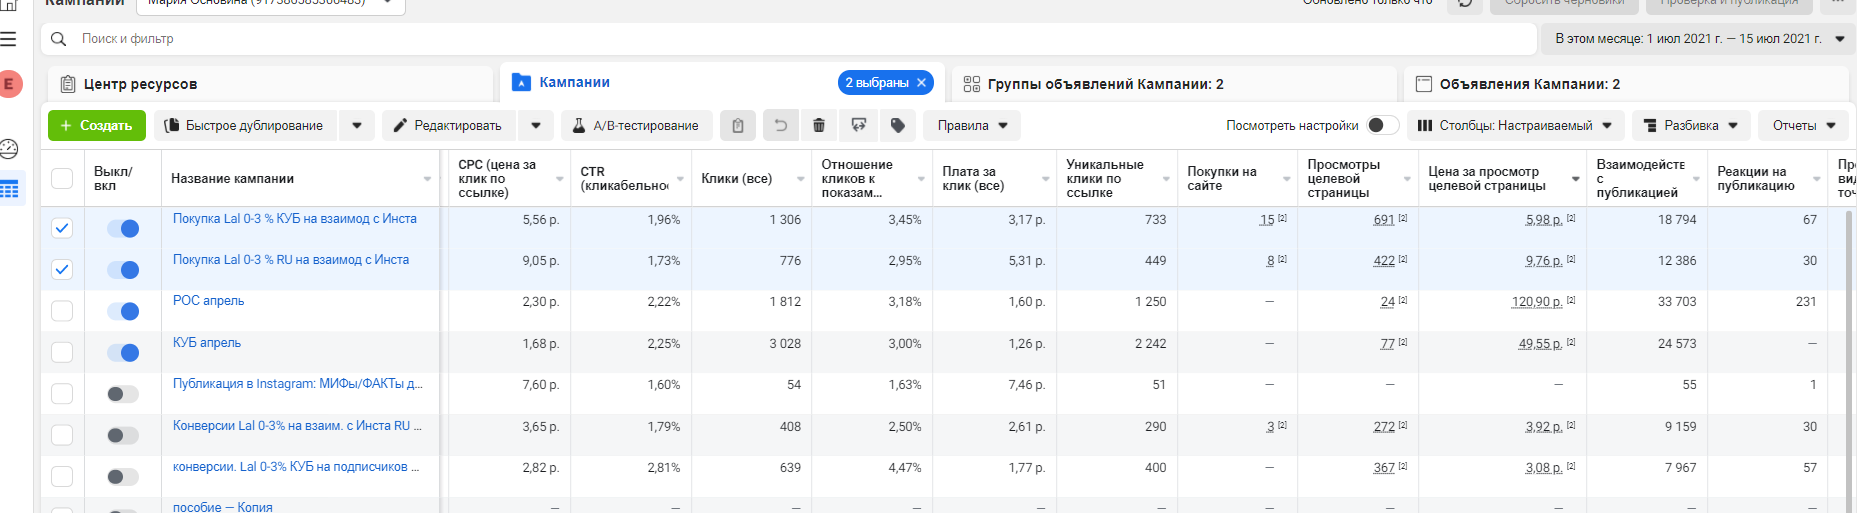Open the hamburger menu in left sidebar
Screen dimensions: 1857x513
point(9,39)
